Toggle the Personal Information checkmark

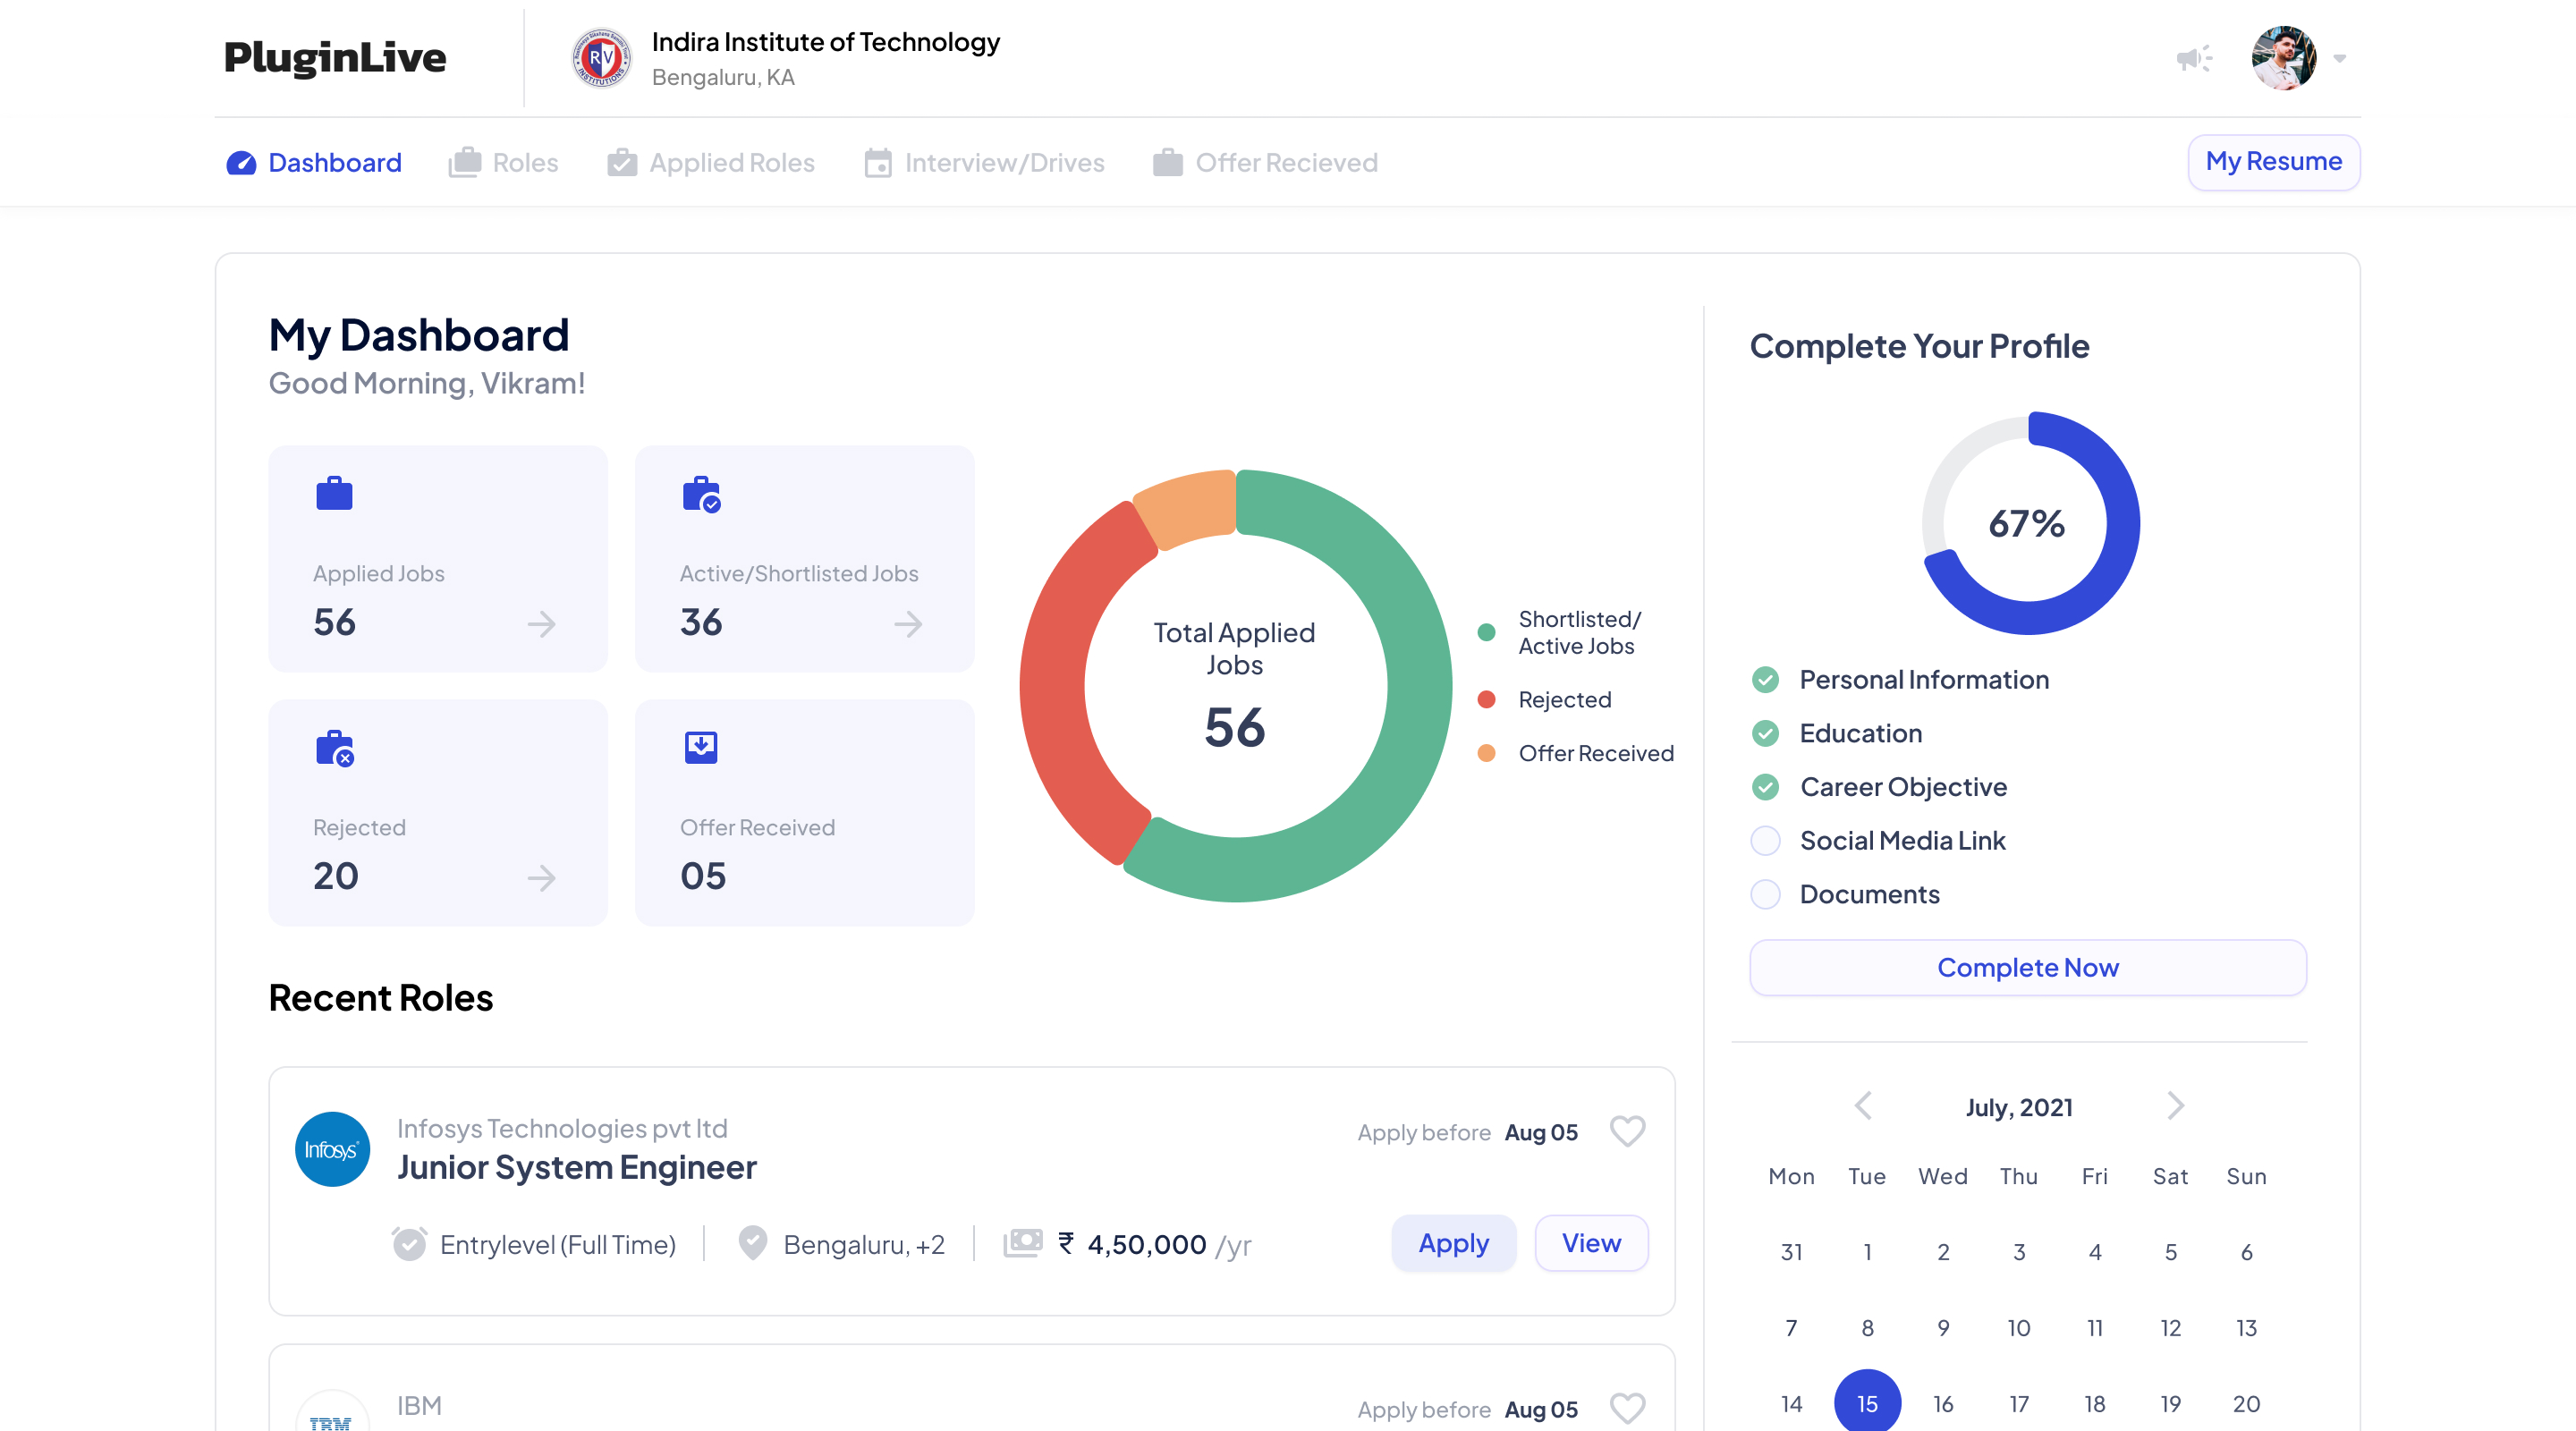pos(1765,680)
